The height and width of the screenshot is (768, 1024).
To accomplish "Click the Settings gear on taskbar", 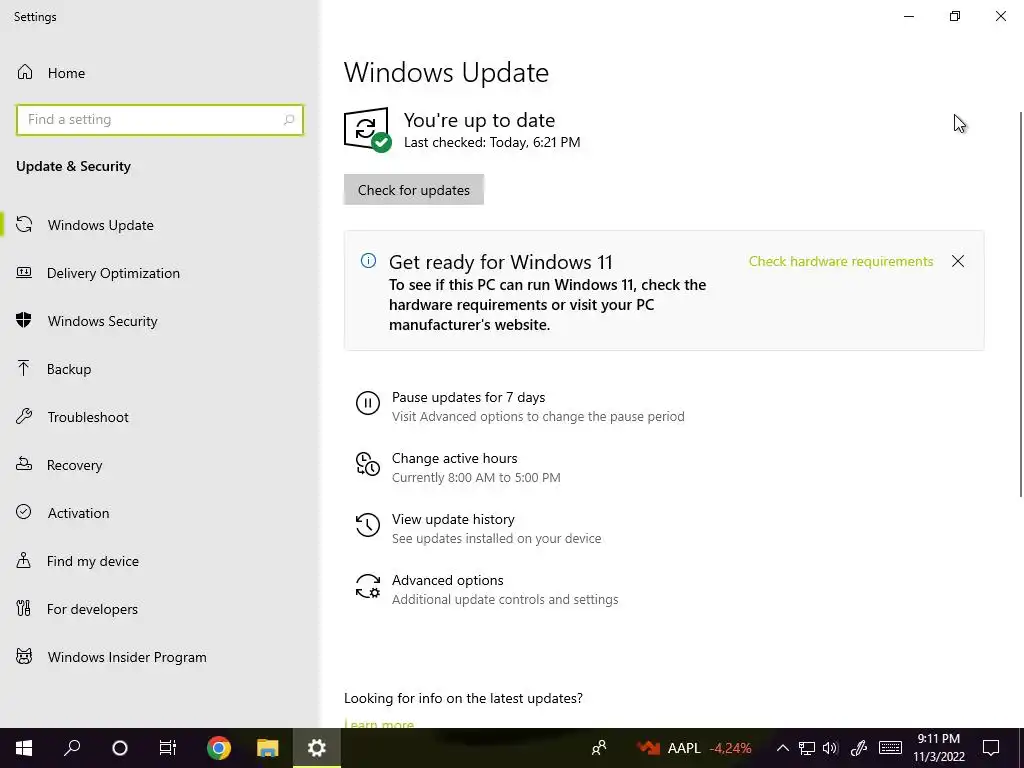I will coord(317,748).
